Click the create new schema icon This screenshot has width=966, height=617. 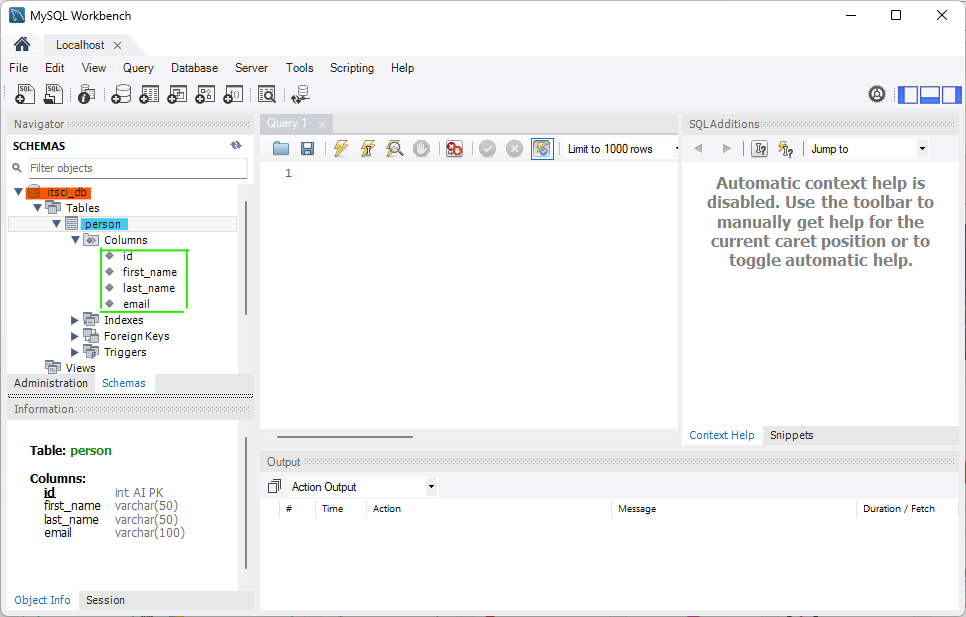121,94
